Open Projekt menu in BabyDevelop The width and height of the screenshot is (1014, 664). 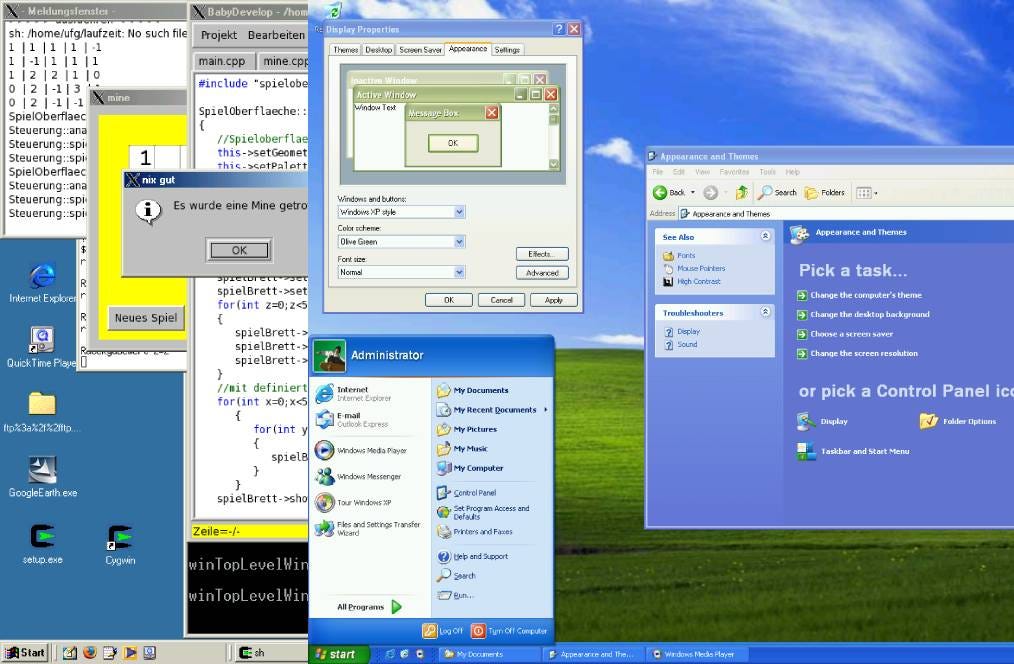(x=219, y=35)
